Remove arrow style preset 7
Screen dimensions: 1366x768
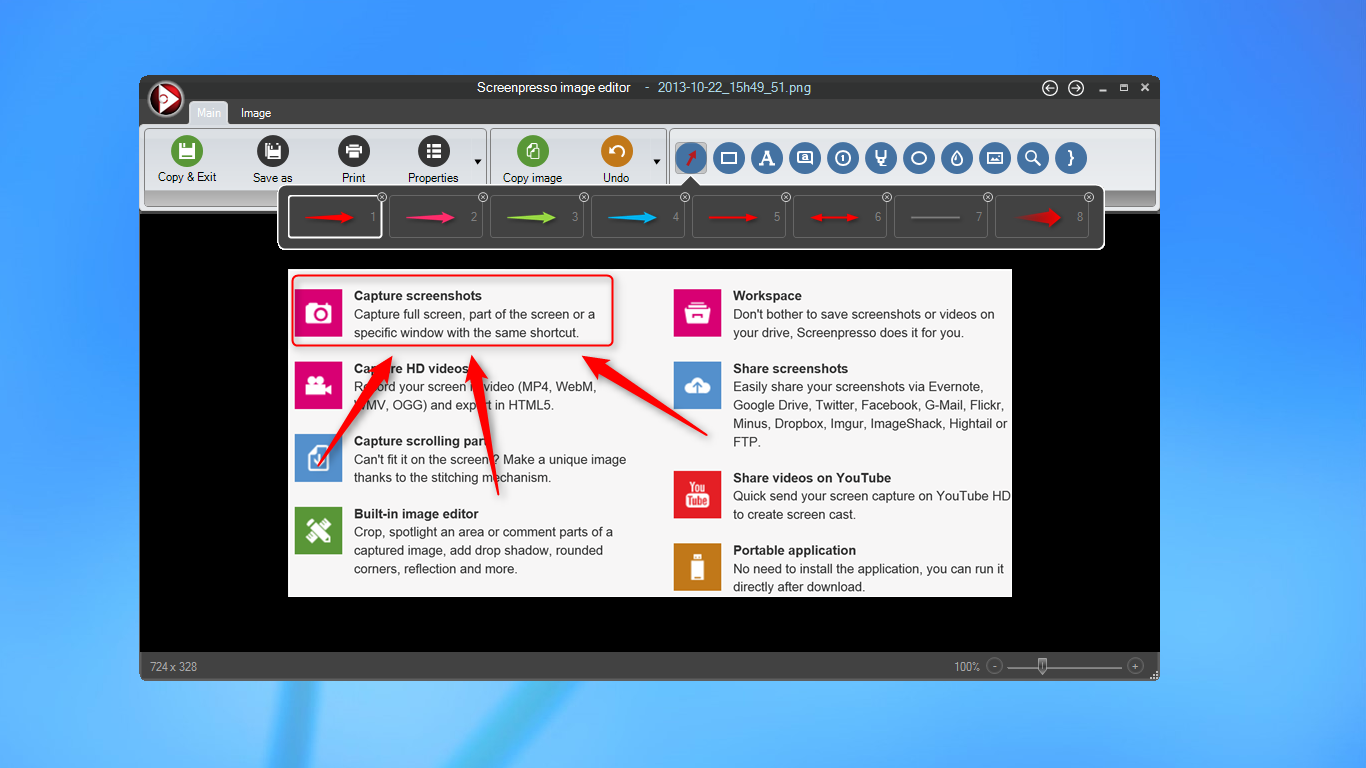tap(988, 197)
